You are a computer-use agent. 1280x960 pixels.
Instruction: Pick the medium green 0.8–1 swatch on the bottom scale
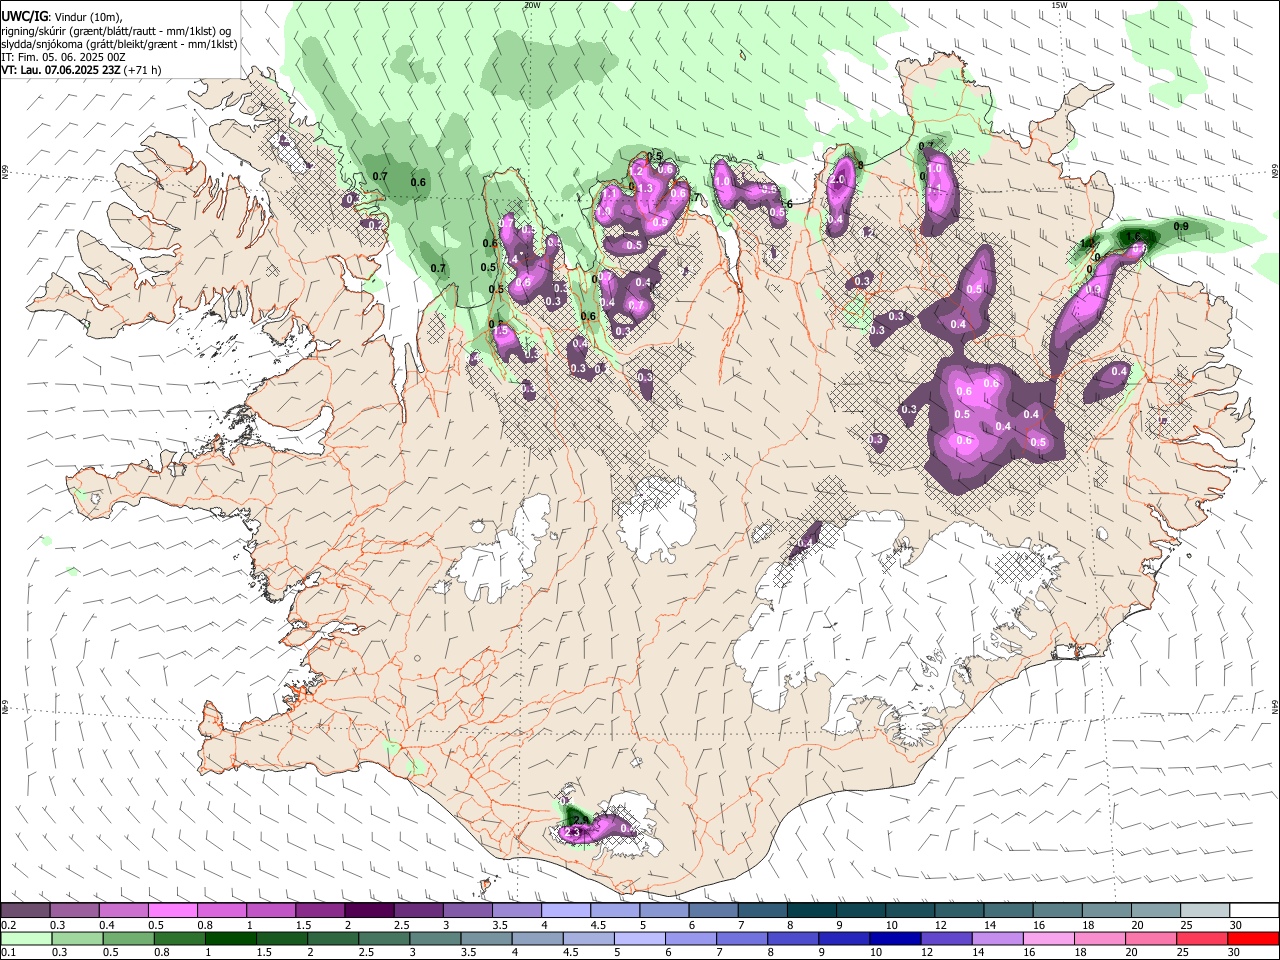[179, 939]
